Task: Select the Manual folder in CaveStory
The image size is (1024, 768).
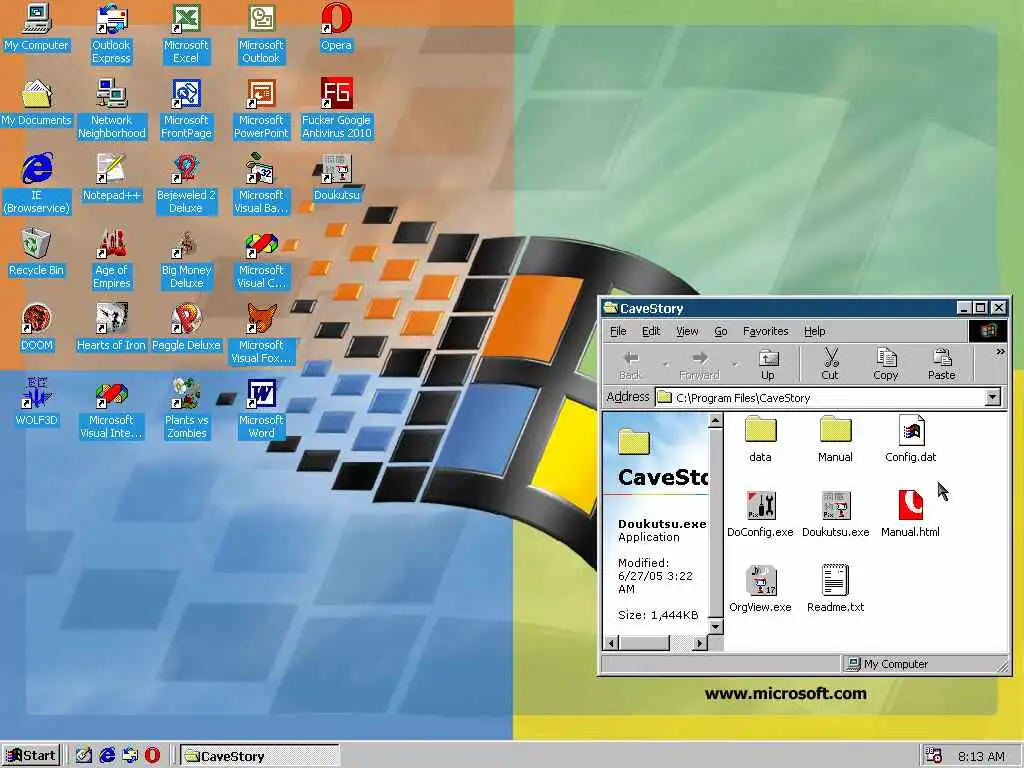Action: click(x=835, y=440)
